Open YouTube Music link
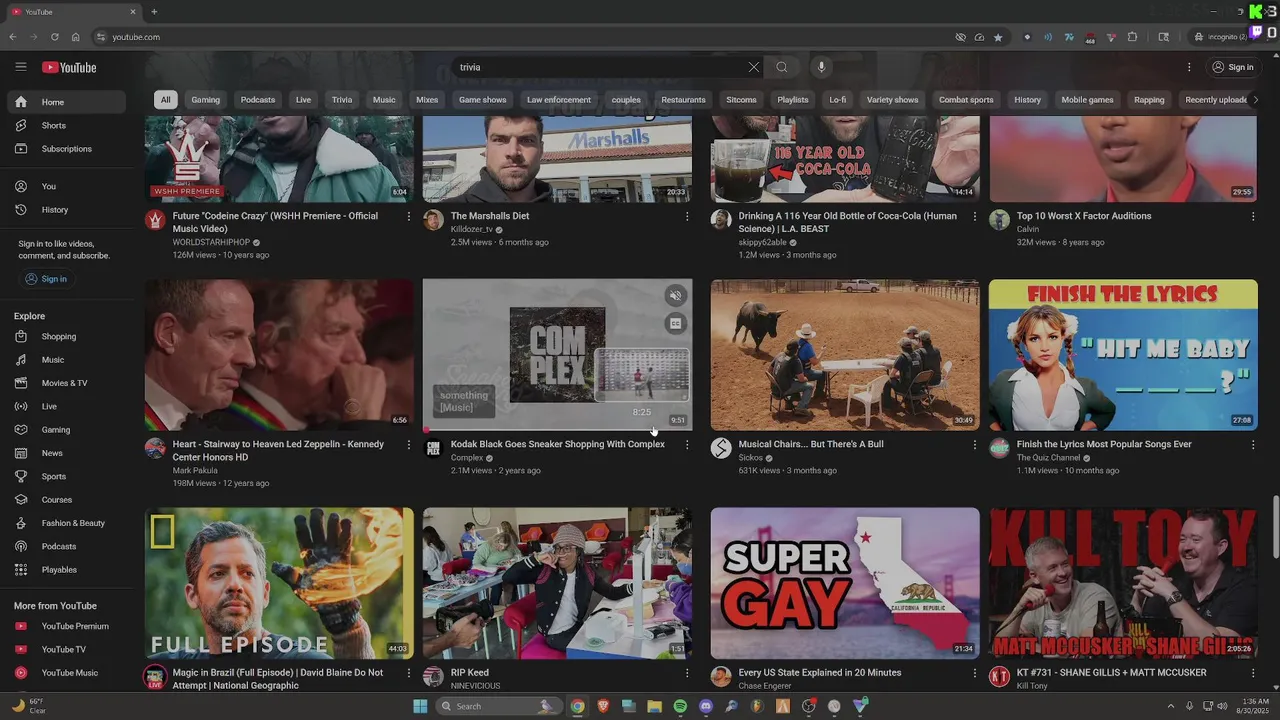 point(66,673)
